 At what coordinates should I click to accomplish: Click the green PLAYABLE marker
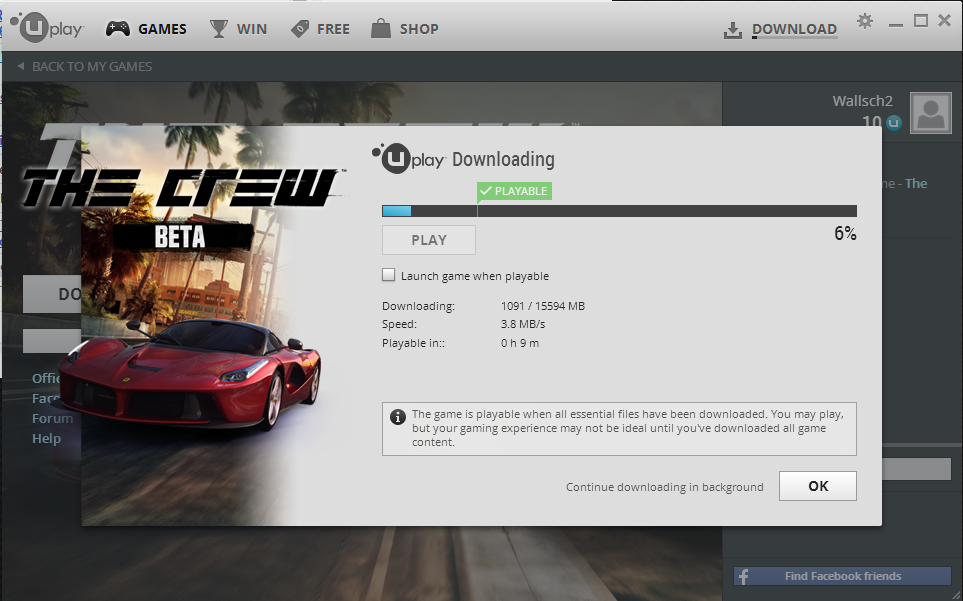(x=514, y=191)
